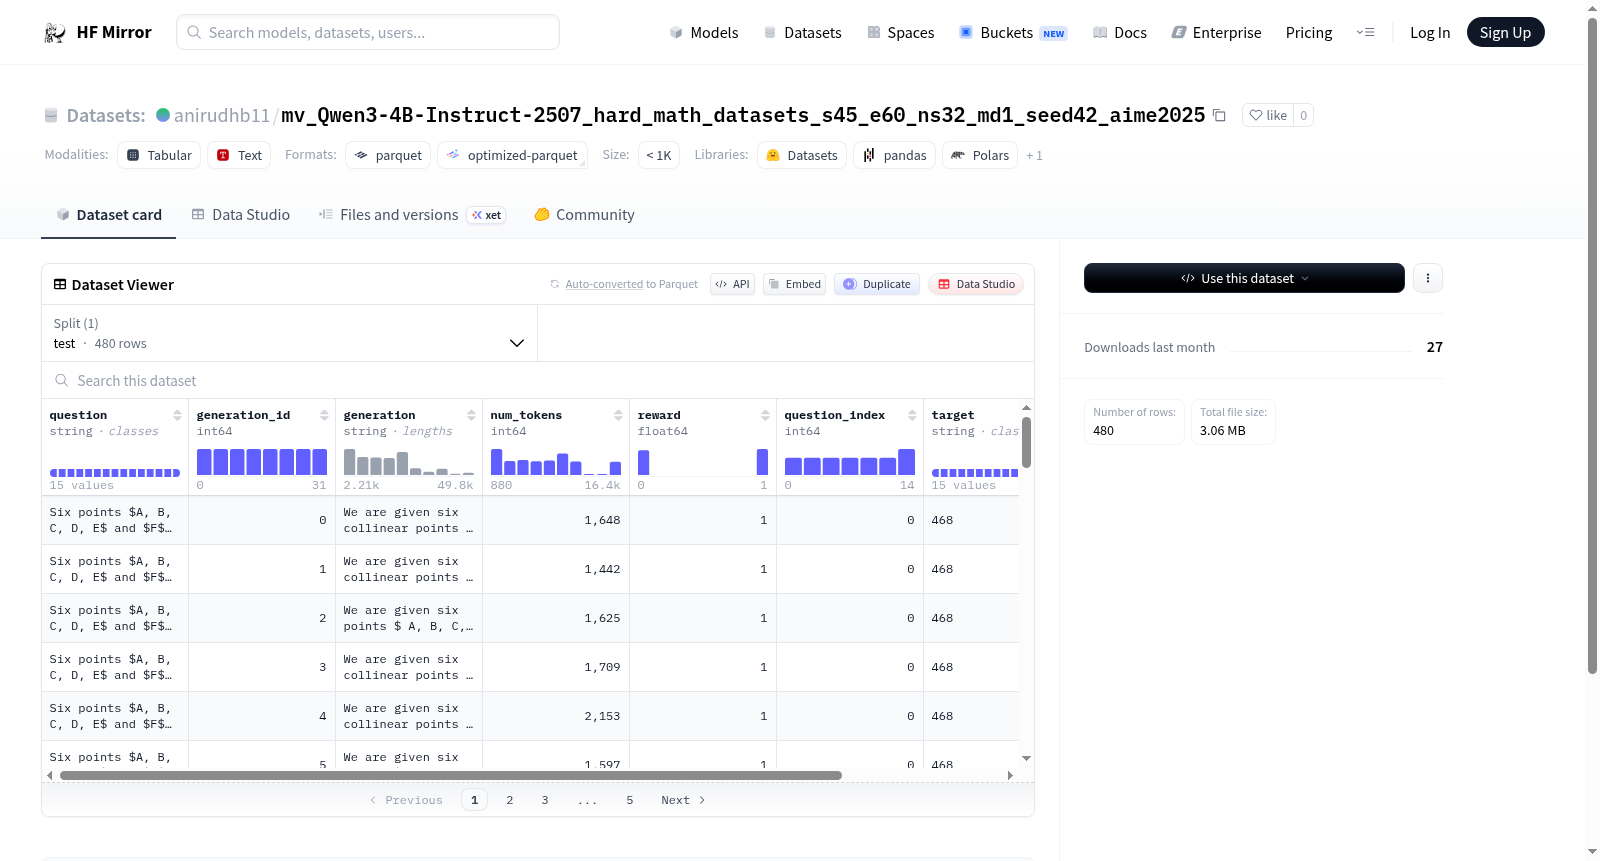The height and width of the screenshot is (861, 1600).
Task: Click the HF Mirror logo icon
Action: (54, 33)
